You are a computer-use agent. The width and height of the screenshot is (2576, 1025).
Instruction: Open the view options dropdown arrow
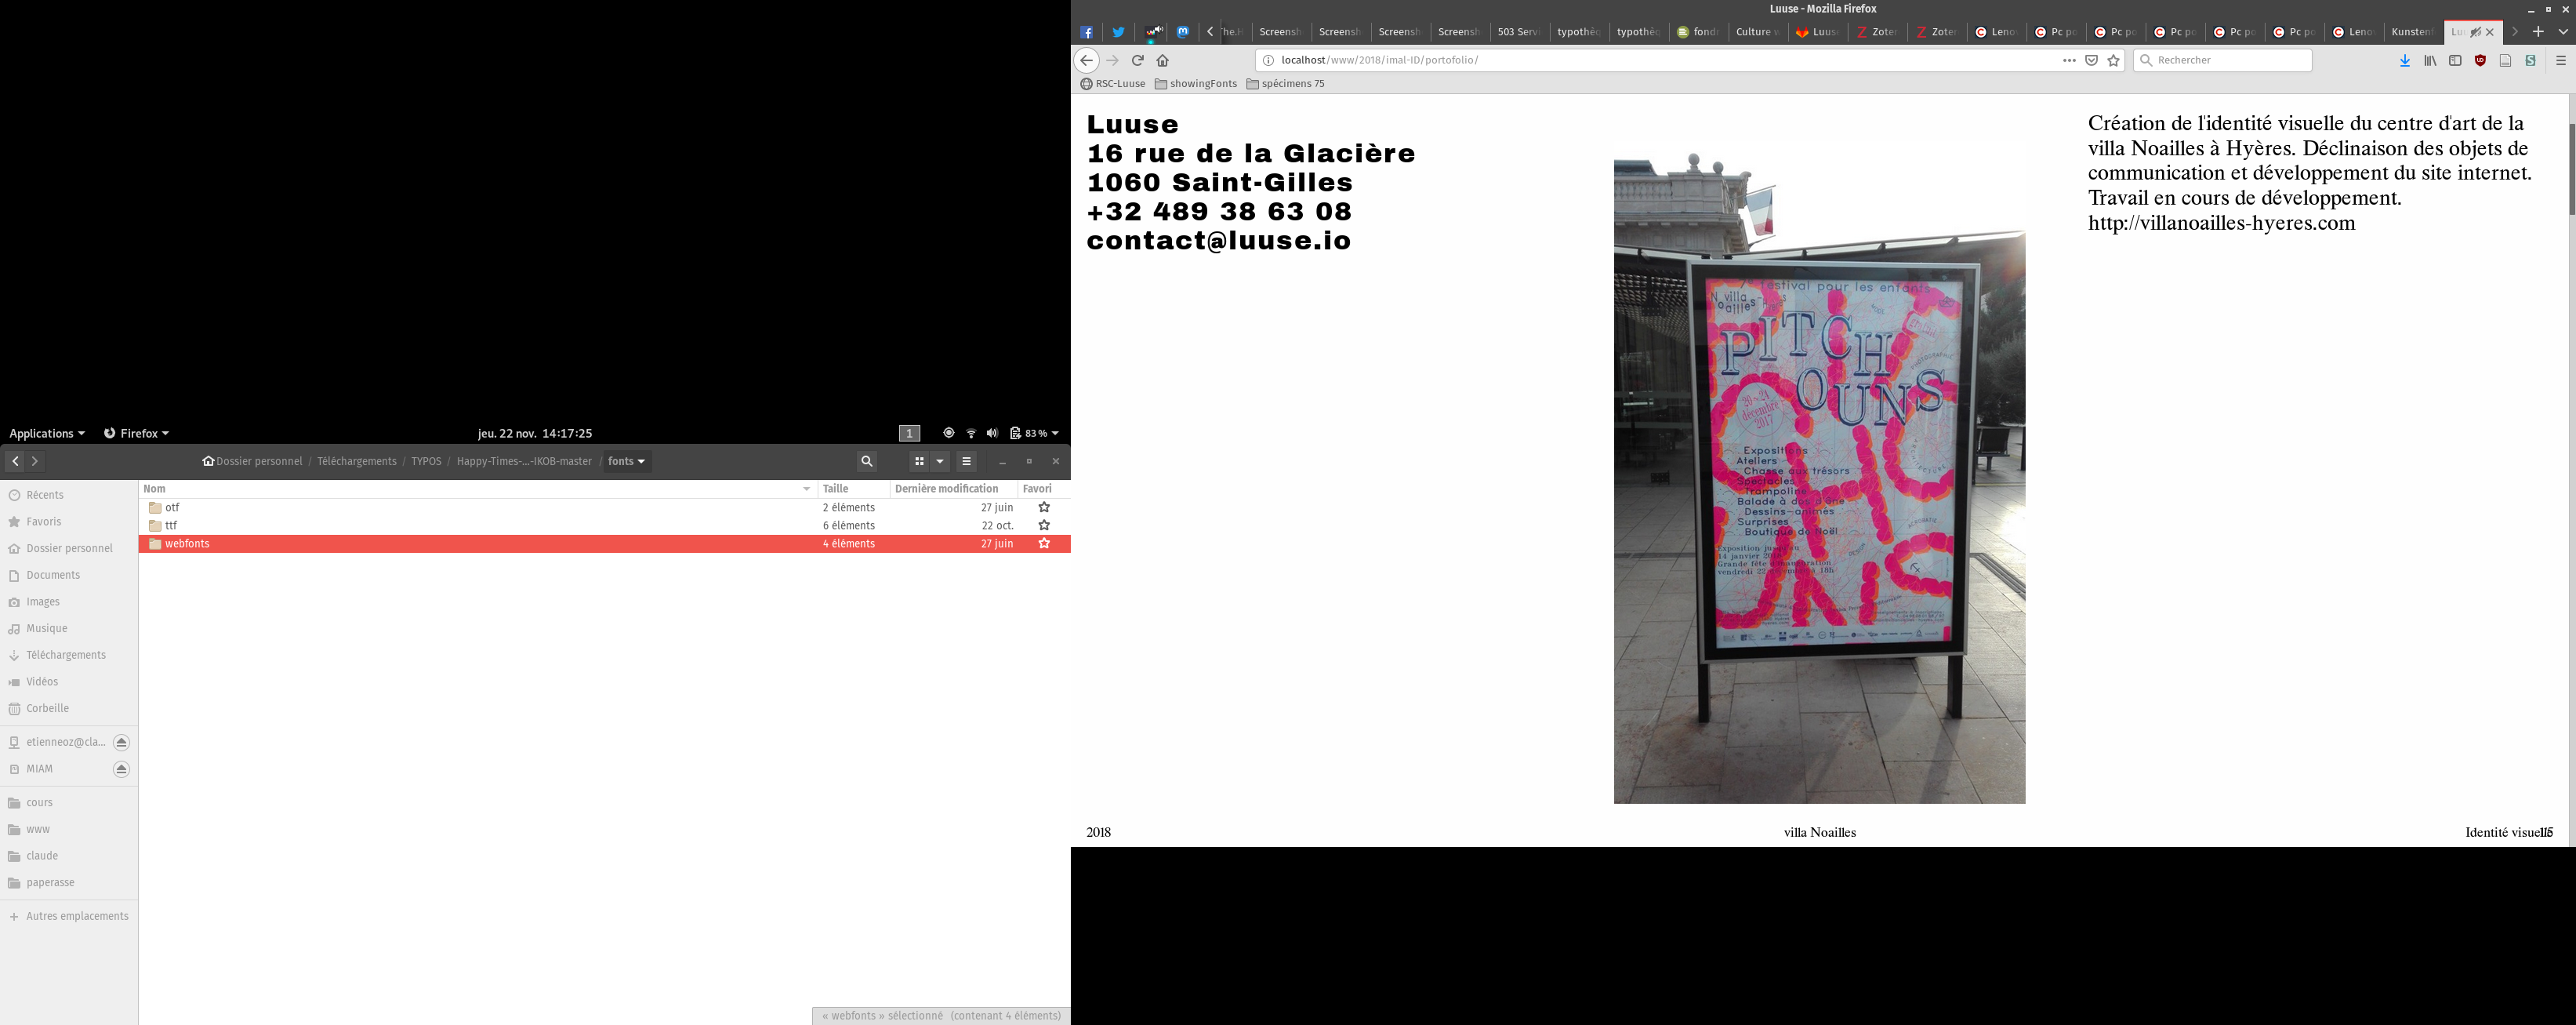point(940,461)
